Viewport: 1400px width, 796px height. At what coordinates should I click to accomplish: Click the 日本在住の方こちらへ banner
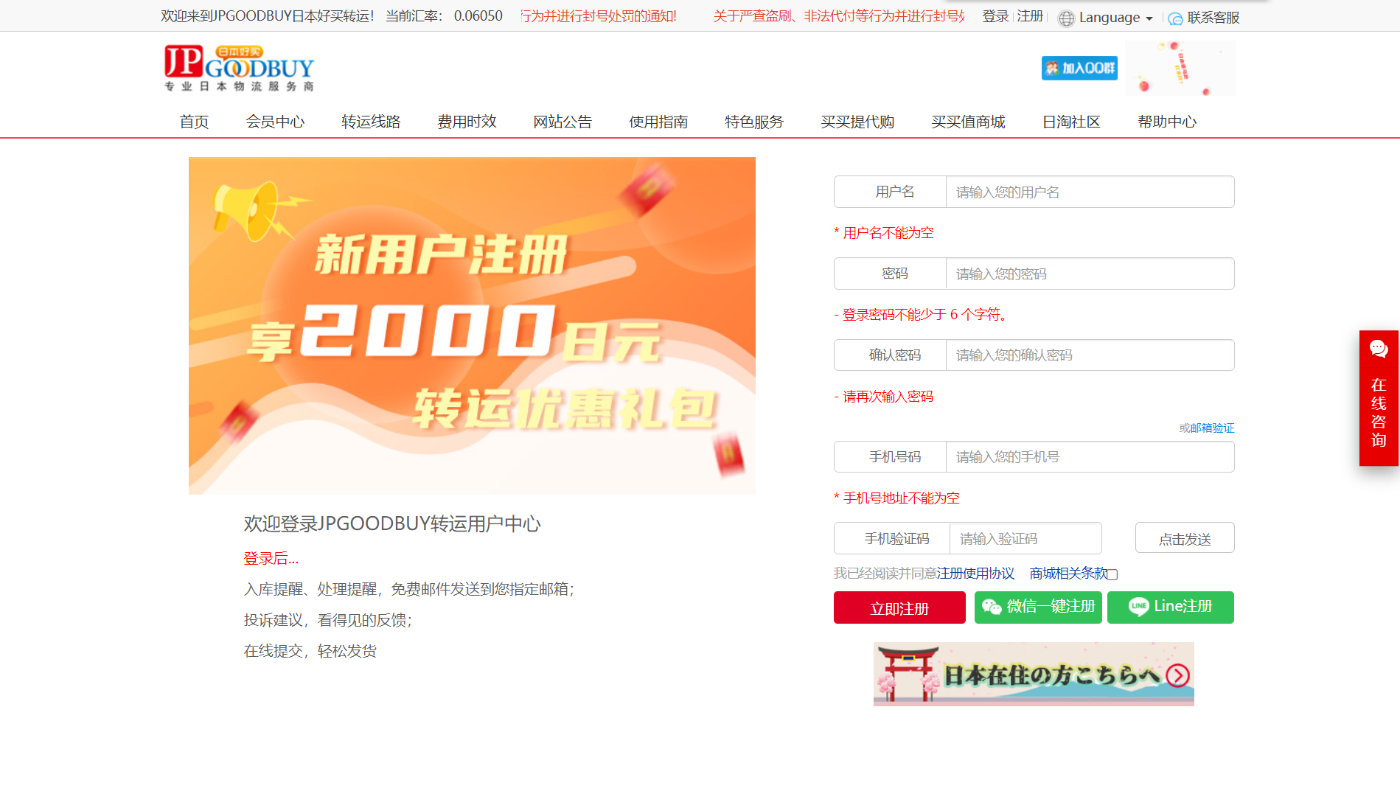[1034, 674]
